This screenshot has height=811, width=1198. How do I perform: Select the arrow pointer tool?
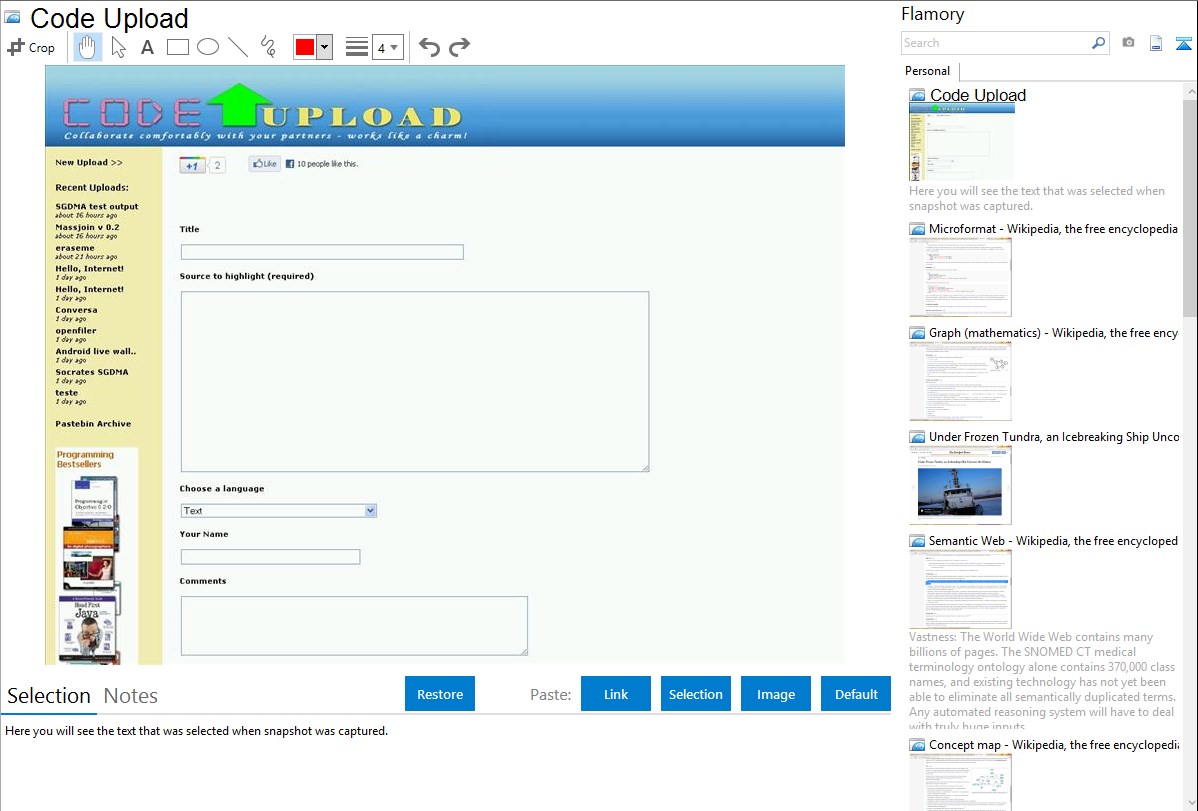118,47
